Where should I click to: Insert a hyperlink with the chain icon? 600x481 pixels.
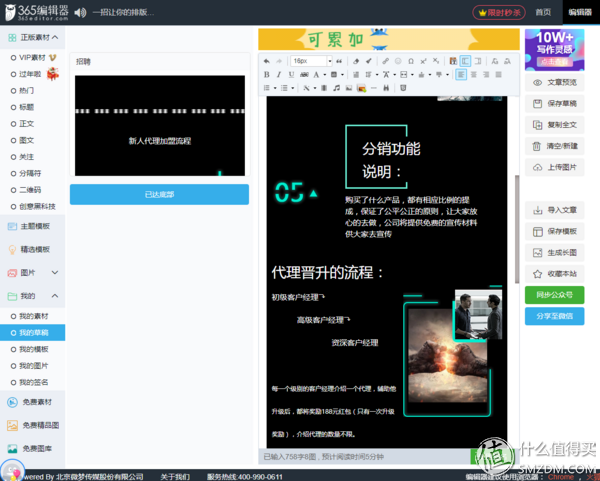[385, 61]
